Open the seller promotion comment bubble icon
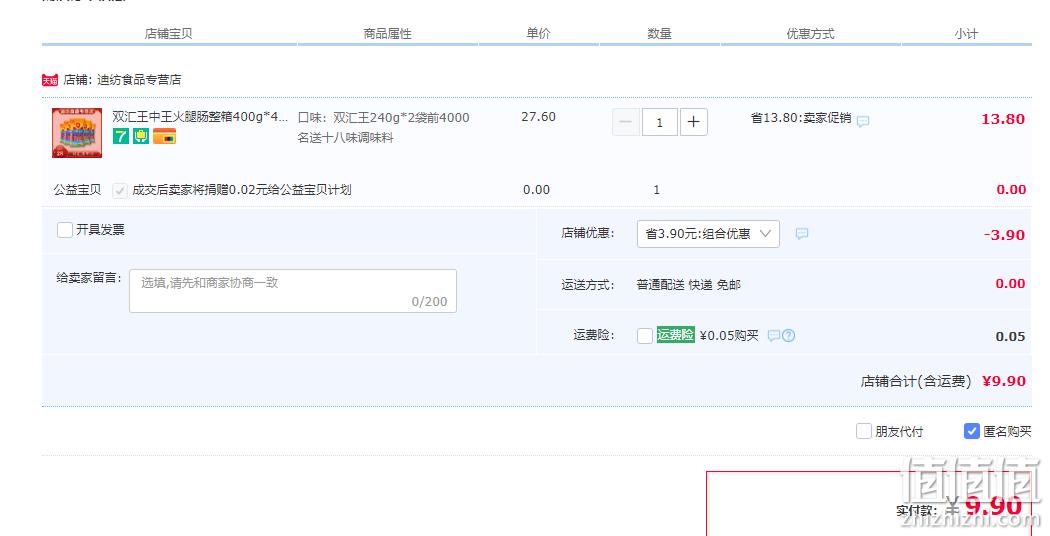The image size is (1050, 536). coord(863,121)
